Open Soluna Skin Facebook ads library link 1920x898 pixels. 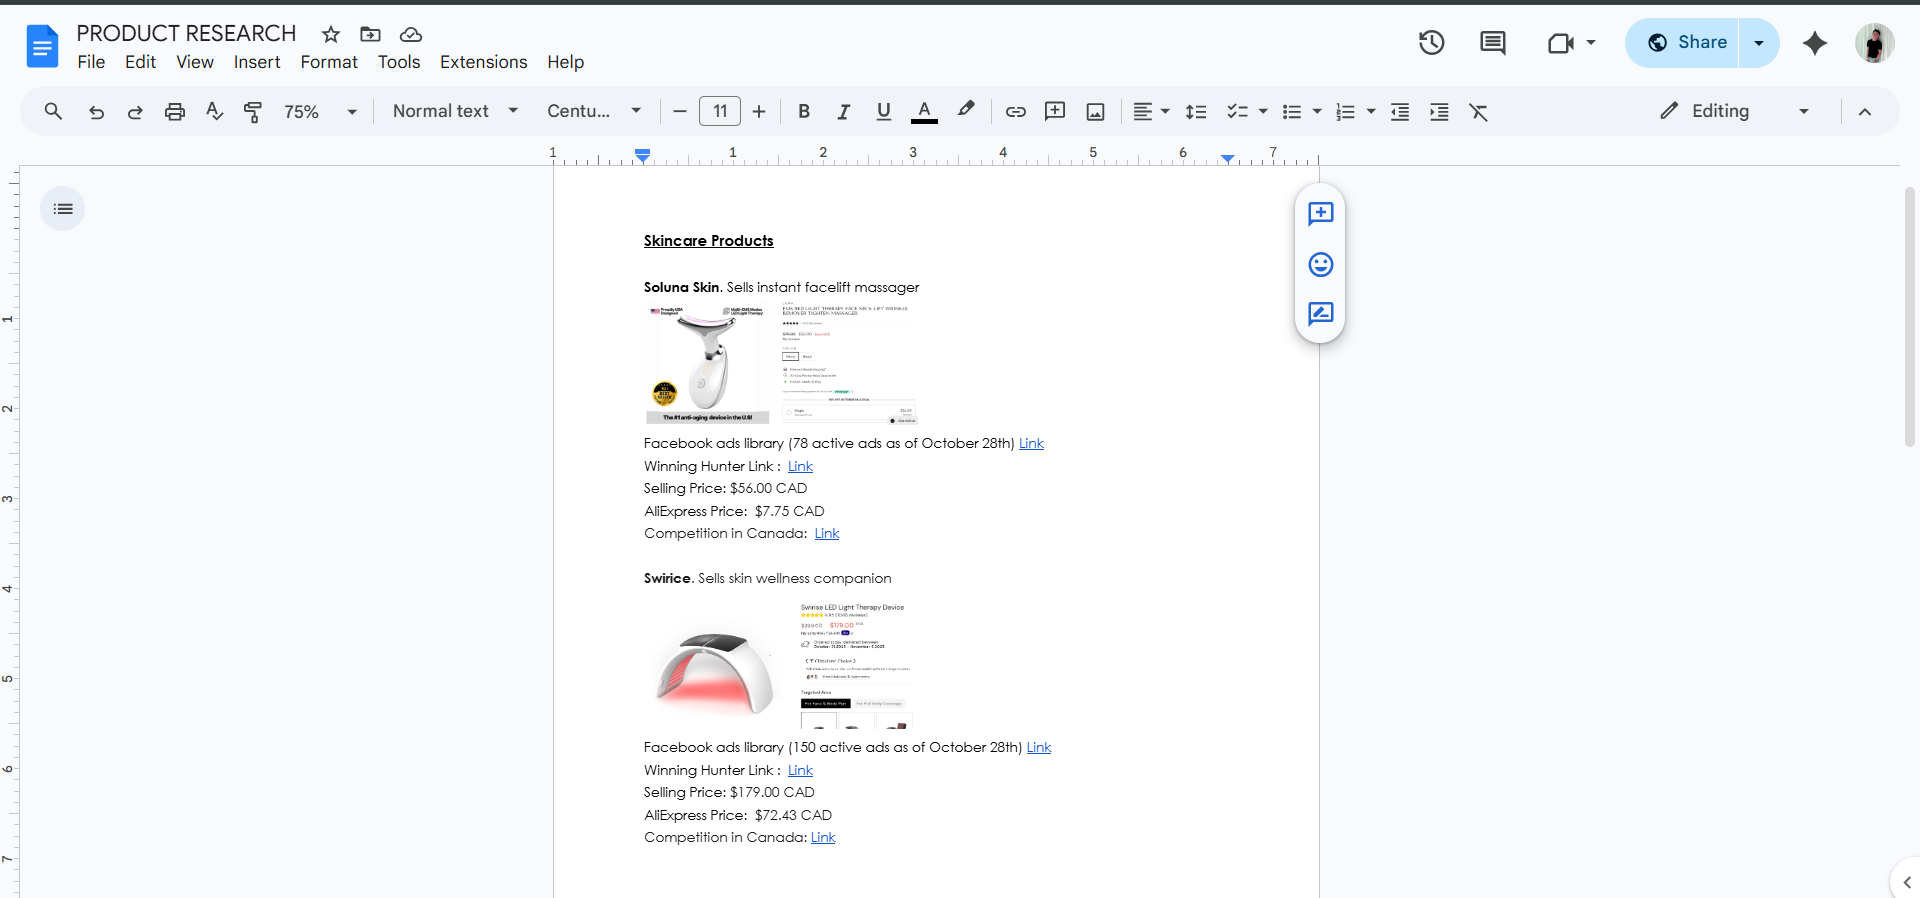point(1031,443)
